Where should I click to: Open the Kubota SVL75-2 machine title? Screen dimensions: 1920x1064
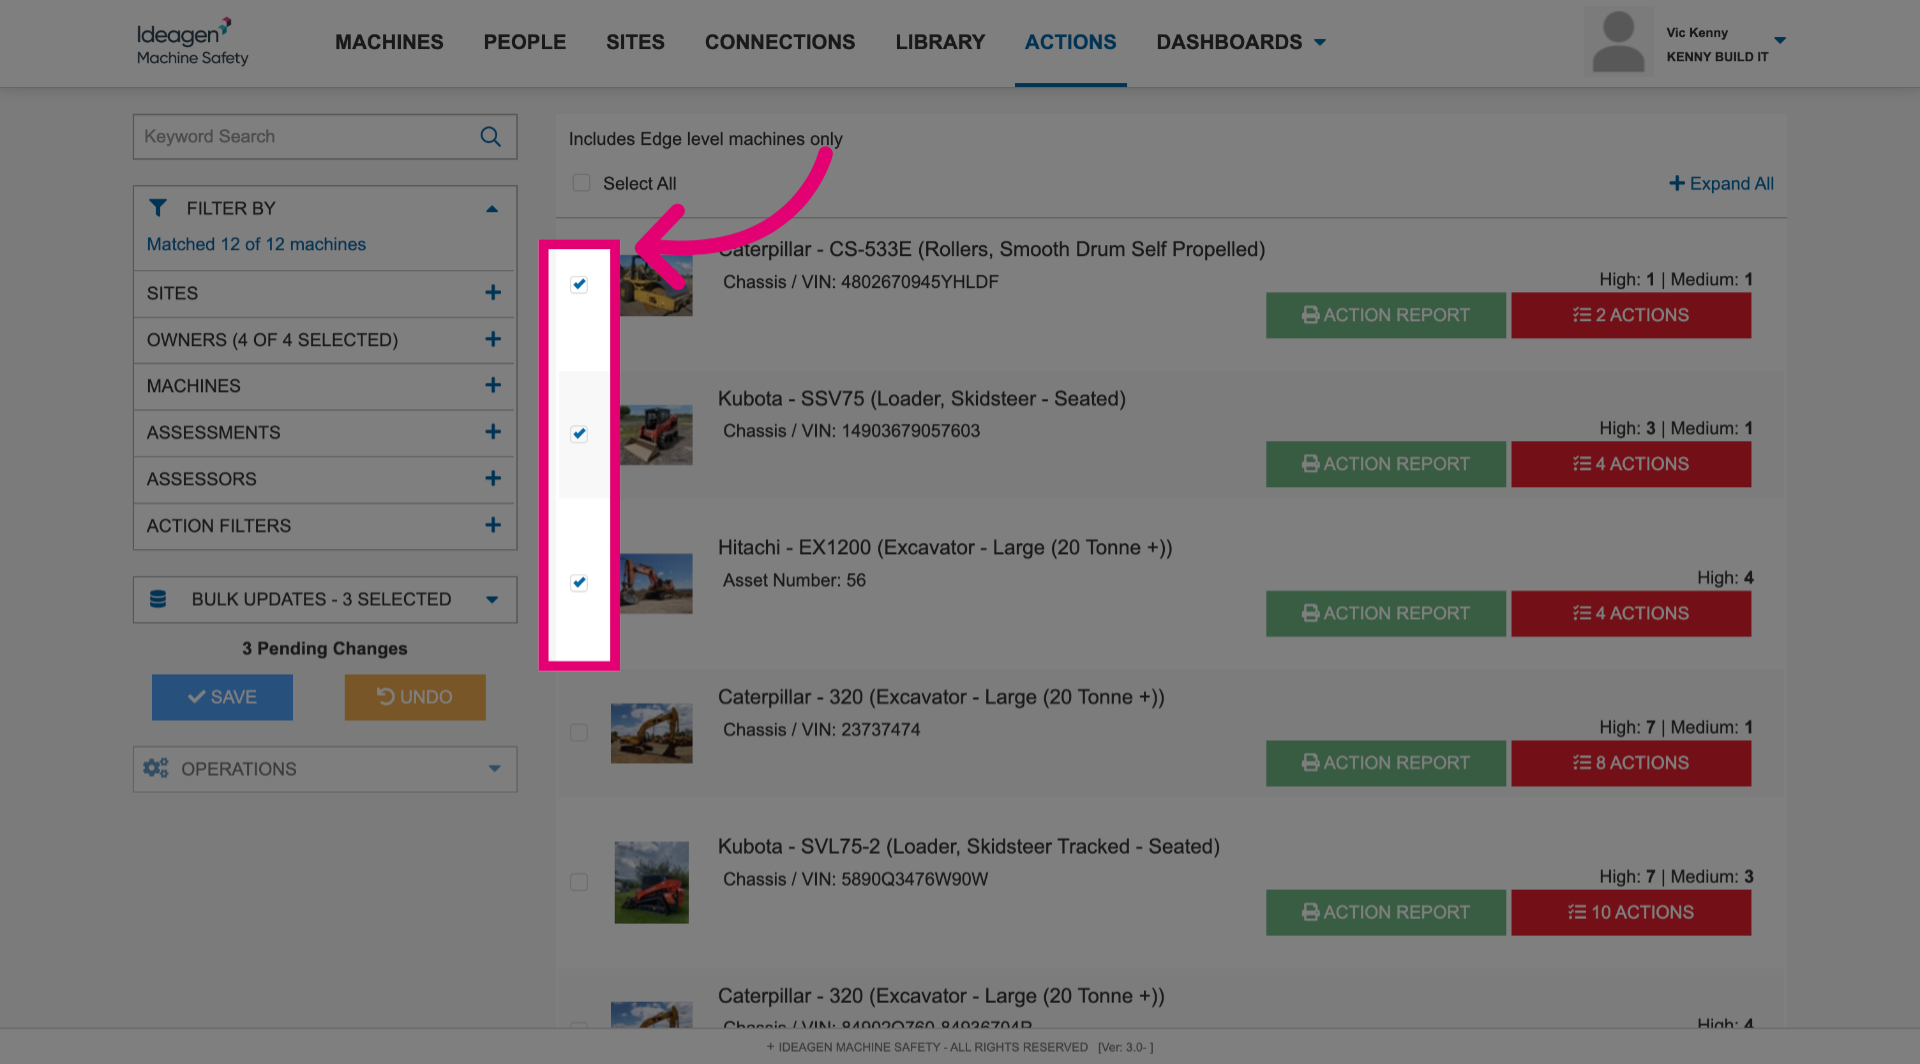point(969,846)
